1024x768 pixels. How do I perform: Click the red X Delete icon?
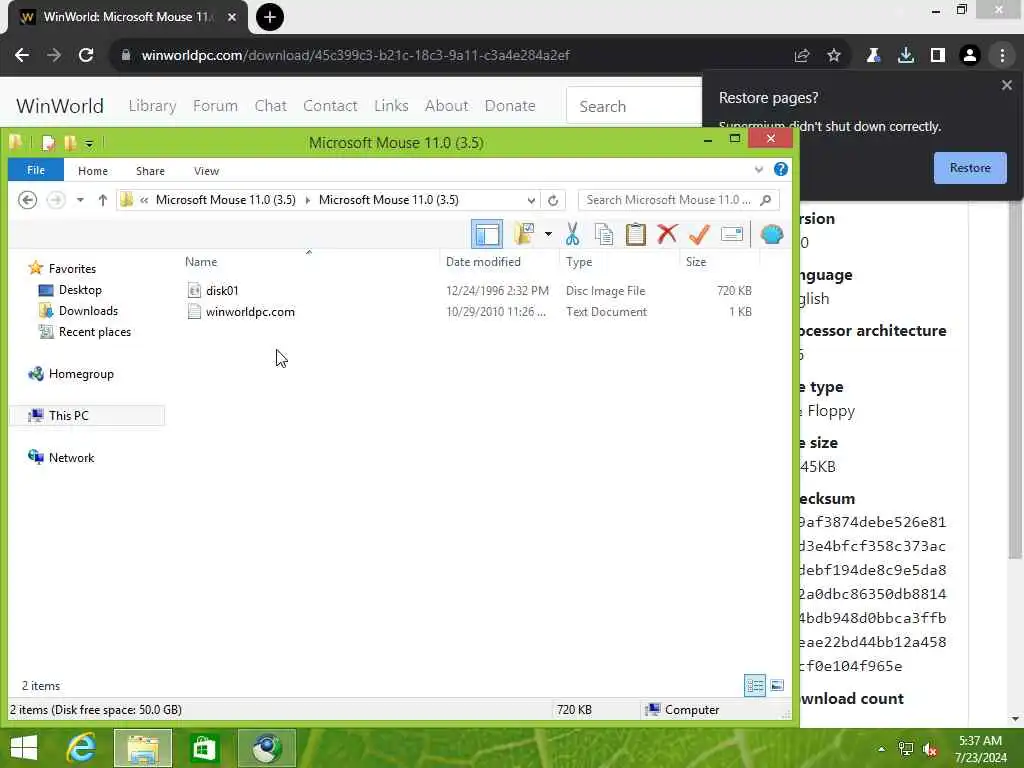coord(667,234)
